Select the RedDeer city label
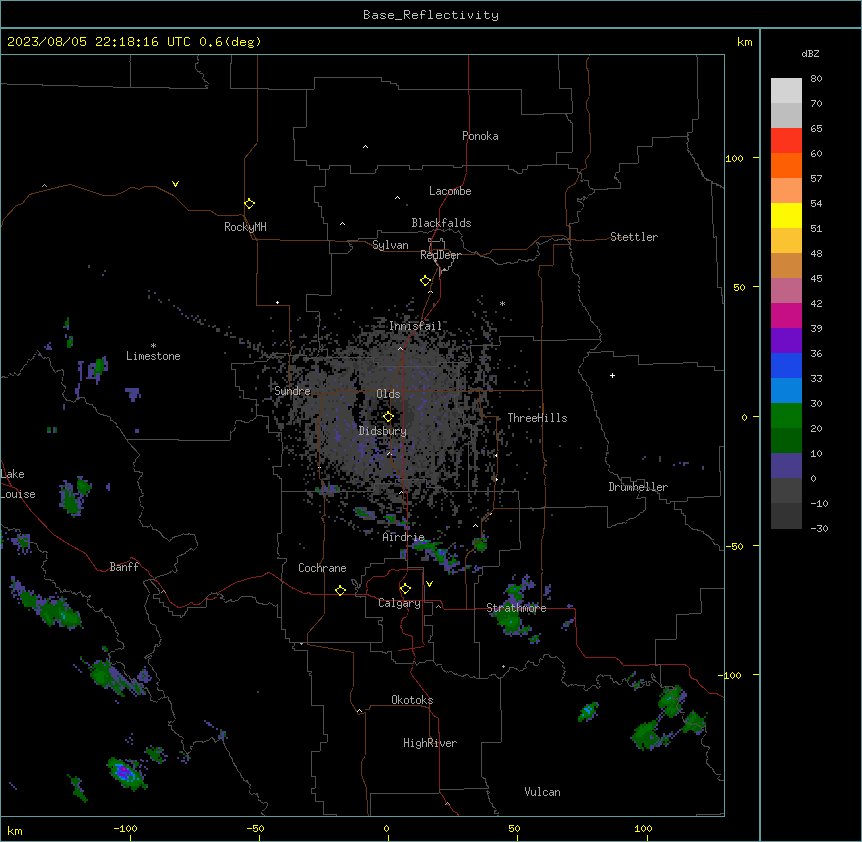The image size is (862, 842). 440,255
